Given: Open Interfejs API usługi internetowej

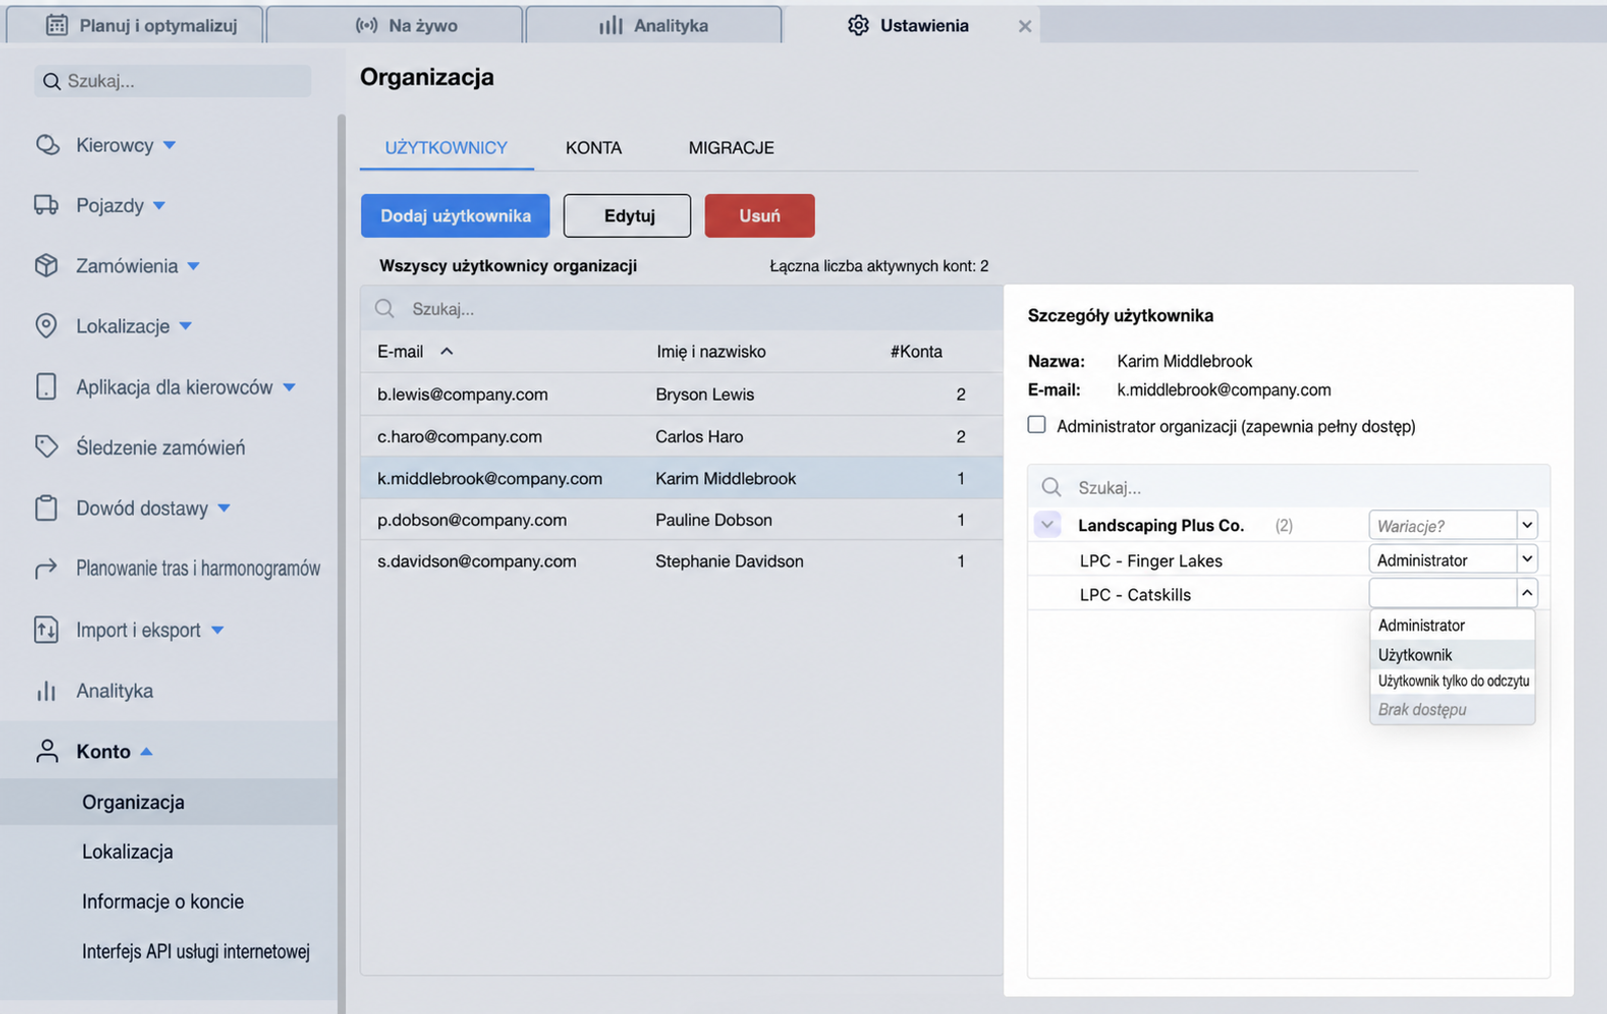Looking at the screenshot, I should tap(196, 951).
